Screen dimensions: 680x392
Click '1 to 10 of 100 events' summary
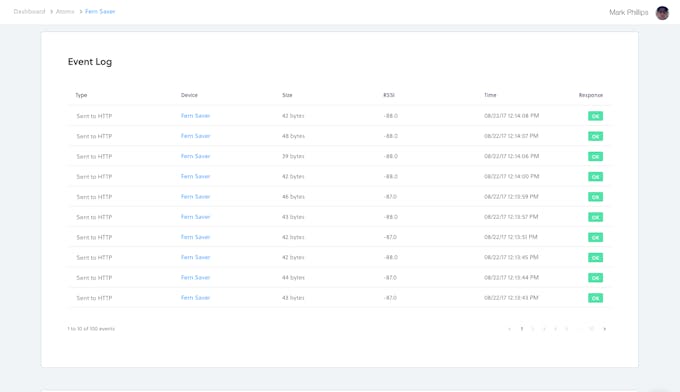coord(91,329)
